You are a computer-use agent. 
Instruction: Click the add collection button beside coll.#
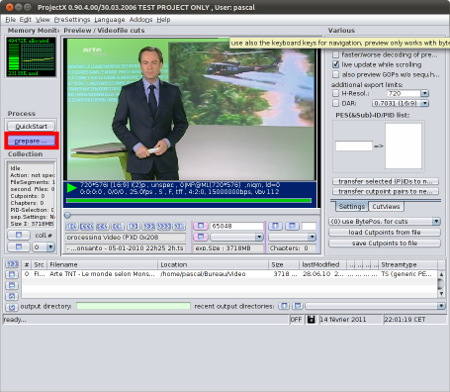click(x=19, y=235)
